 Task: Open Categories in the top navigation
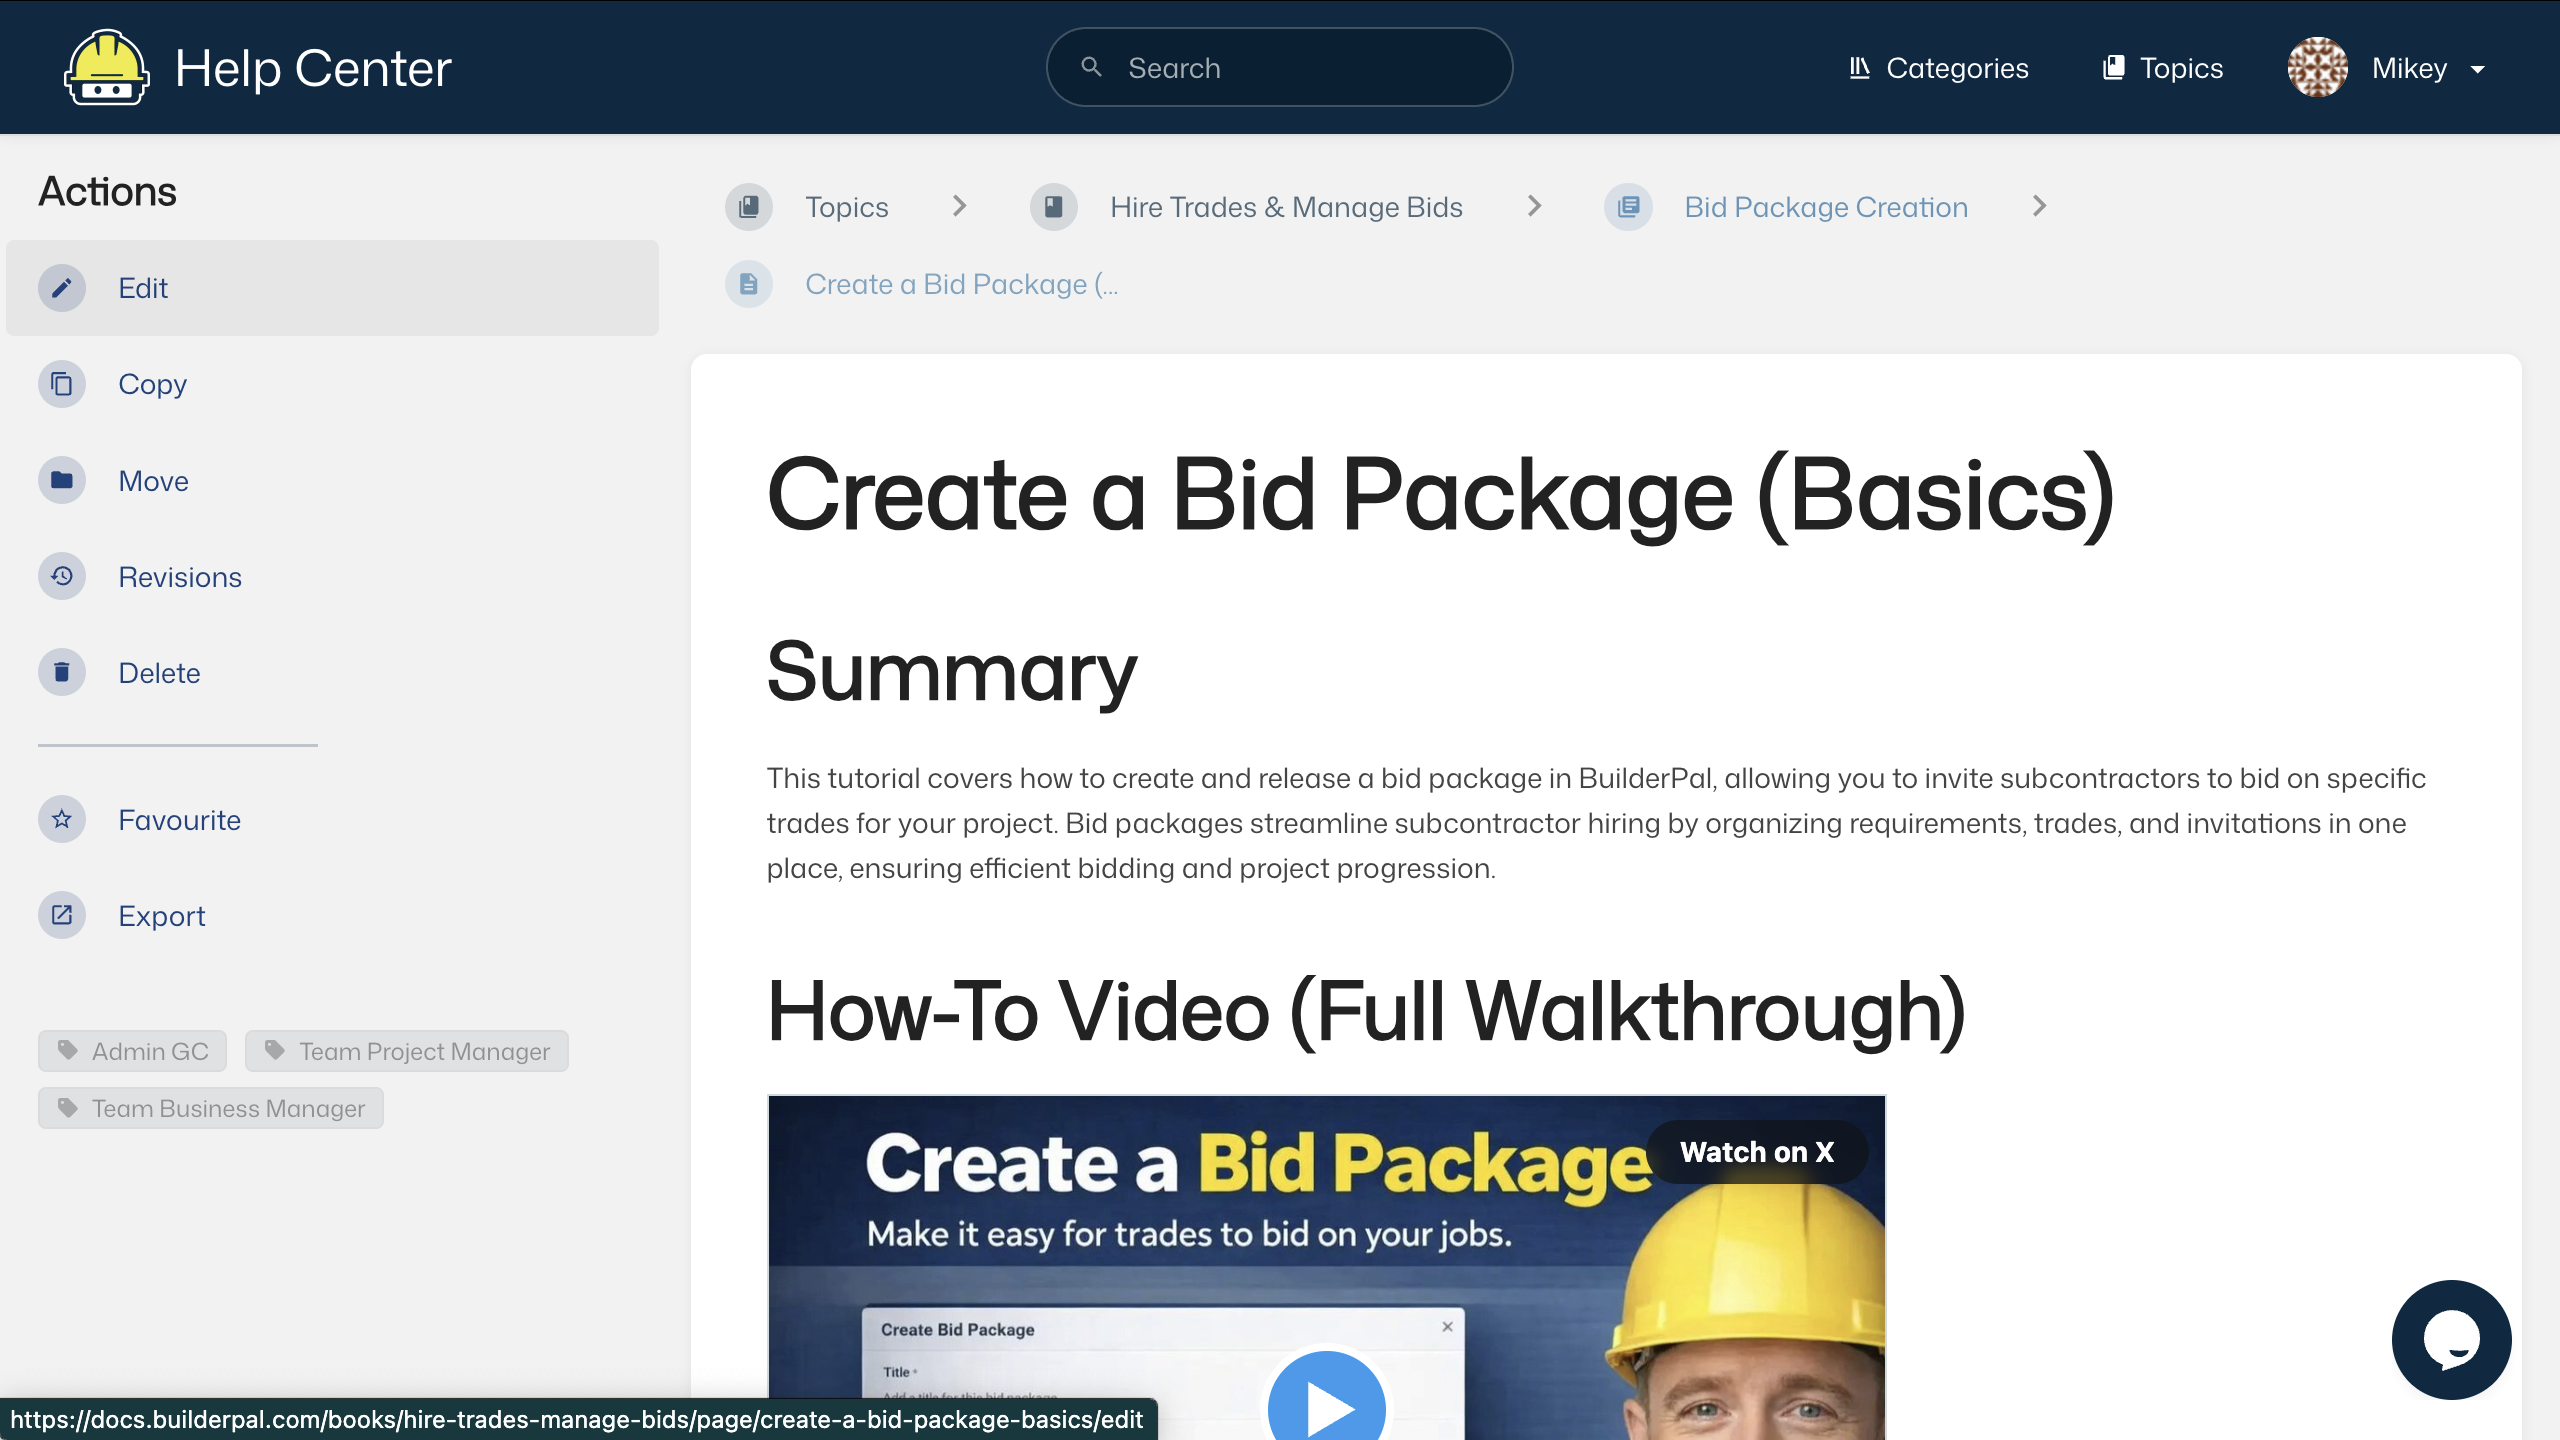click(x=1938, y=68)
